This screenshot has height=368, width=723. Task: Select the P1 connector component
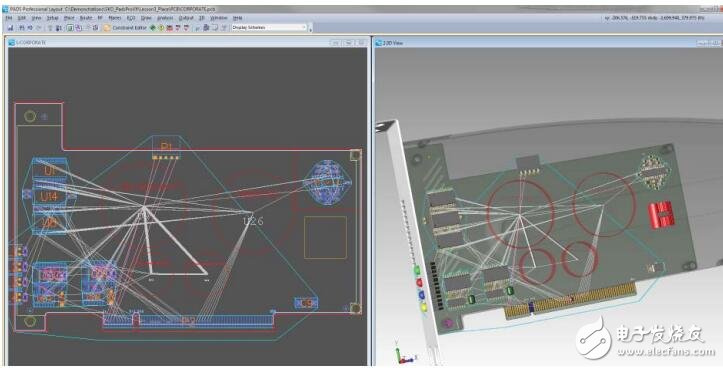[x=166, y=147]
